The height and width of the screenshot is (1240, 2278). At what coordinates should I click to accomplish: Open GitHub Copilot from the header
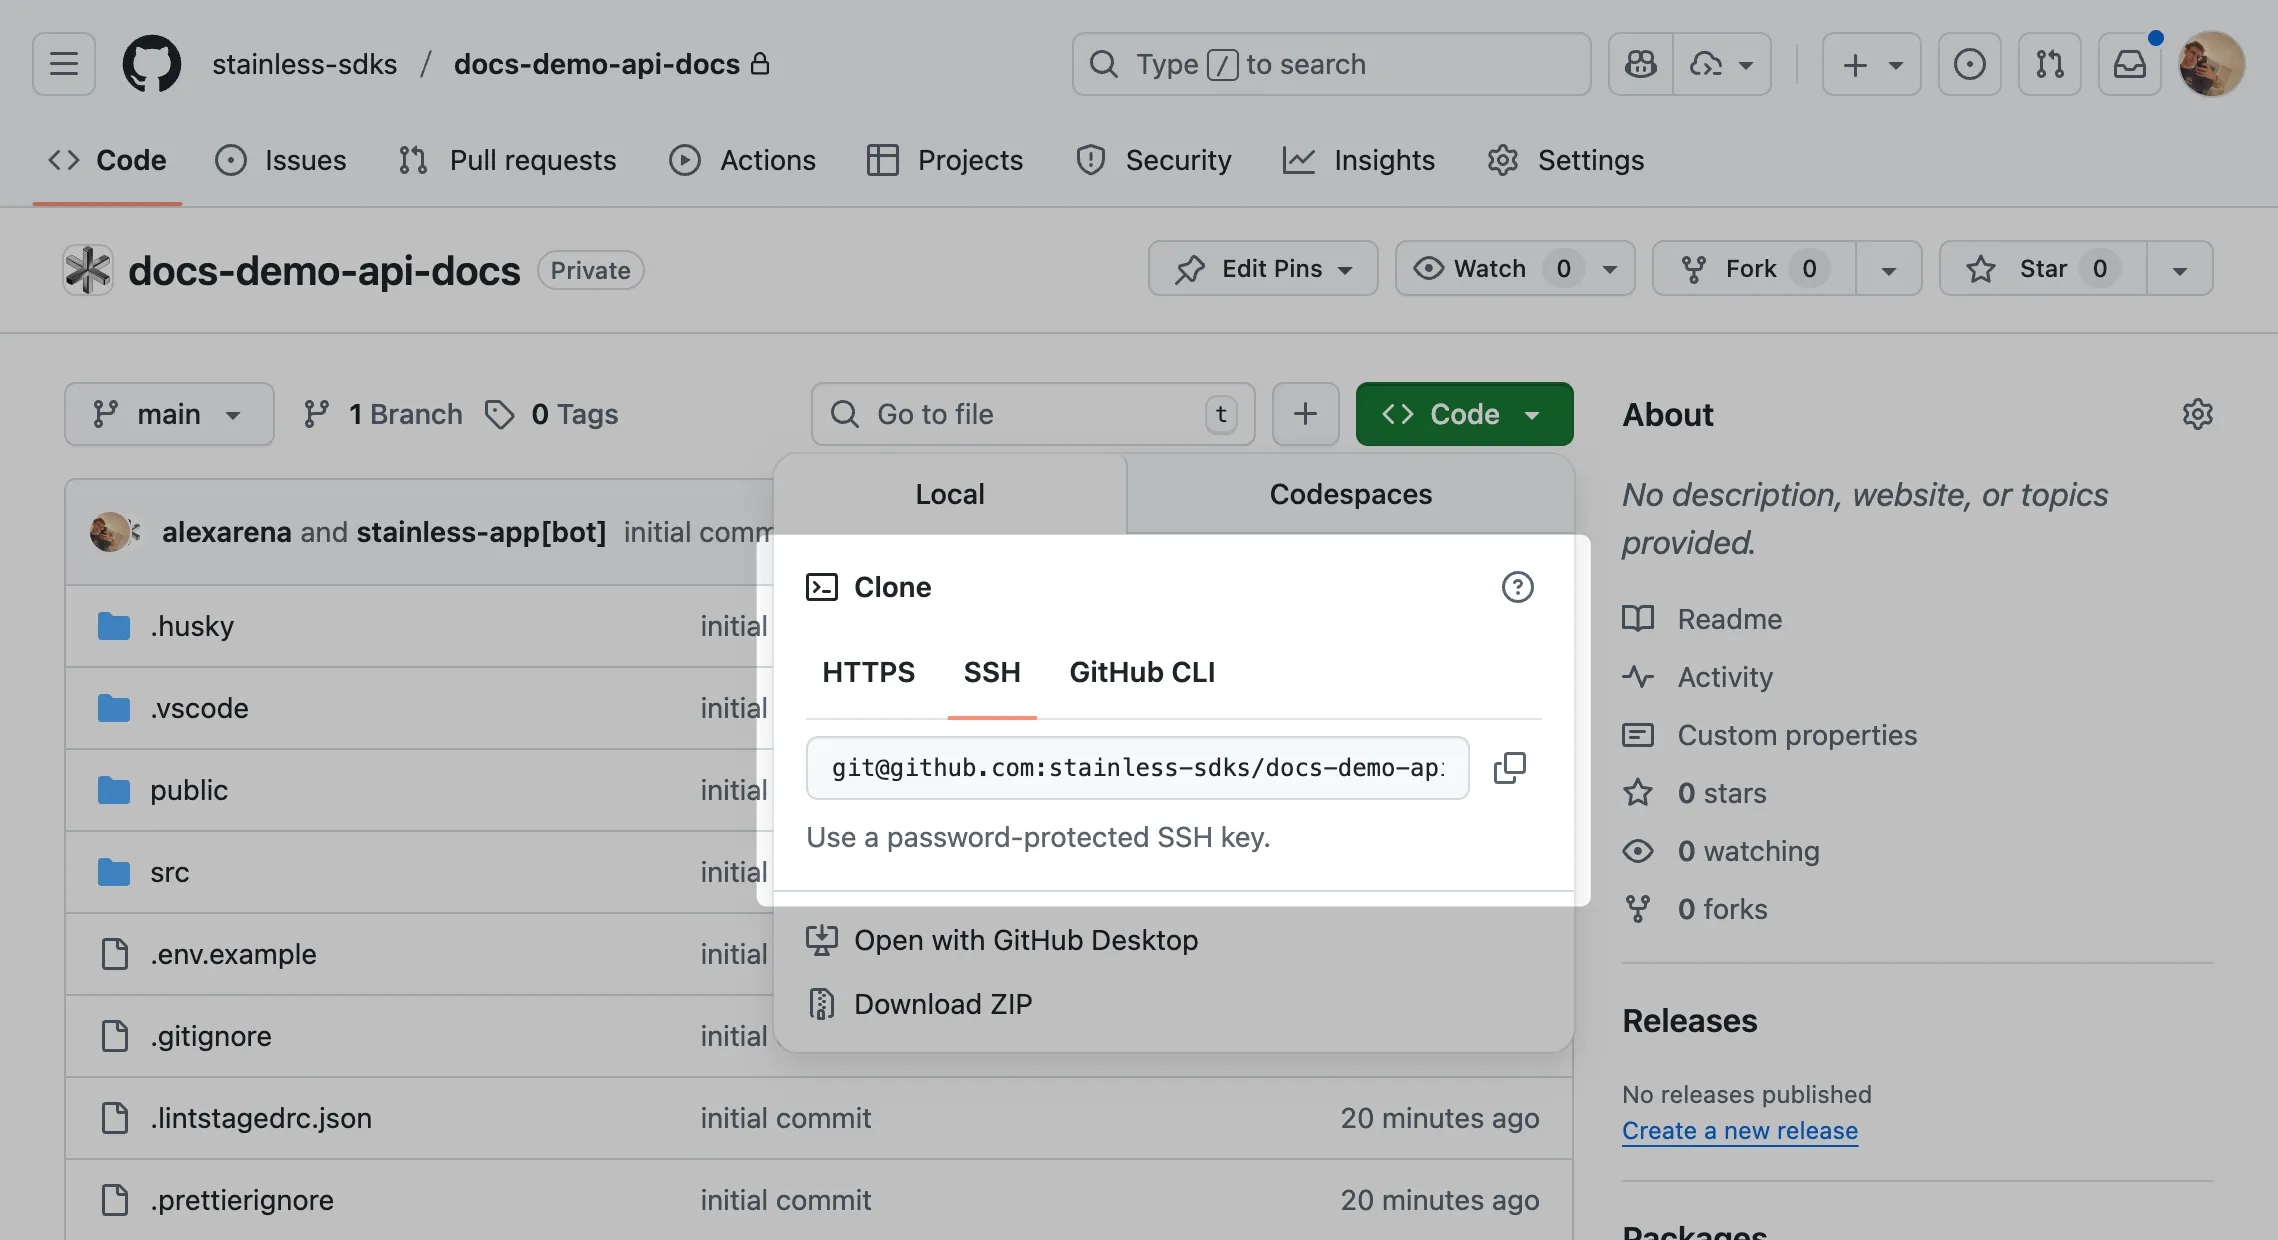click(x=1638, y=63)
